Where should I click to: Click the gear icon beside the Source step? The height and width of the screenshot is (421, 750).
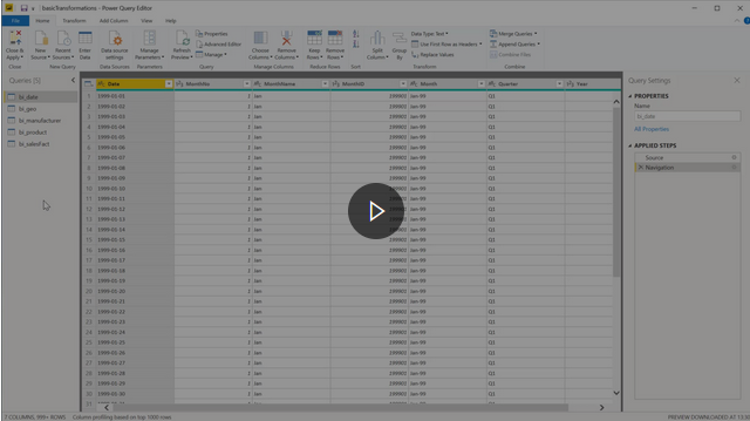click(735, 157)
